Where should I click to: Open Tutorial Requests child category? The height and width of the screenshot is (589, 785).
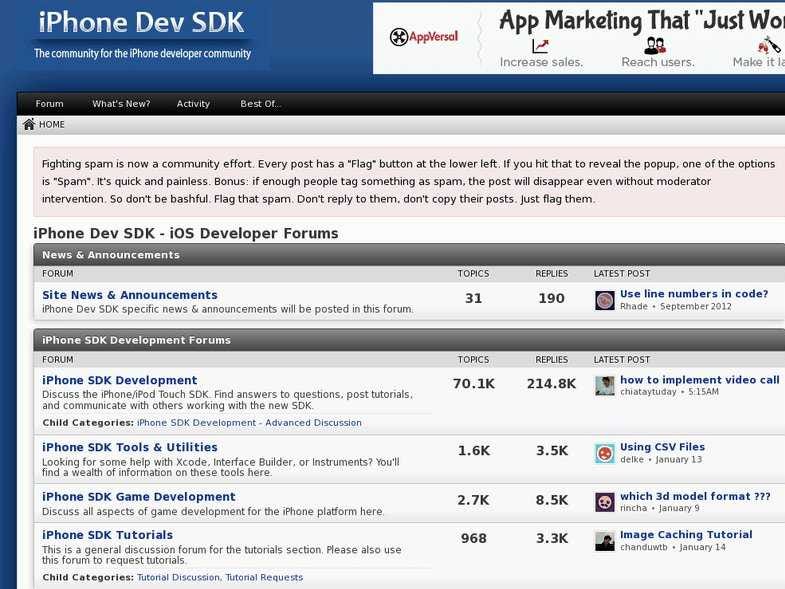[264, 577]
